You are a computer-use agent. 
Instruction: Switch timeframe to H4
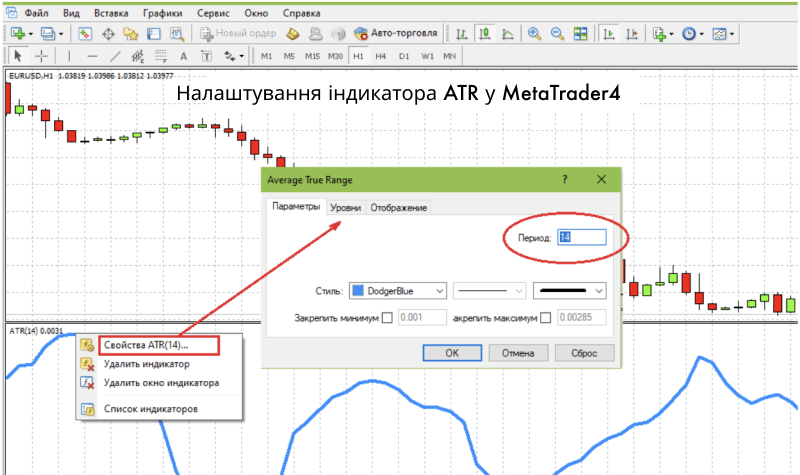381,56
